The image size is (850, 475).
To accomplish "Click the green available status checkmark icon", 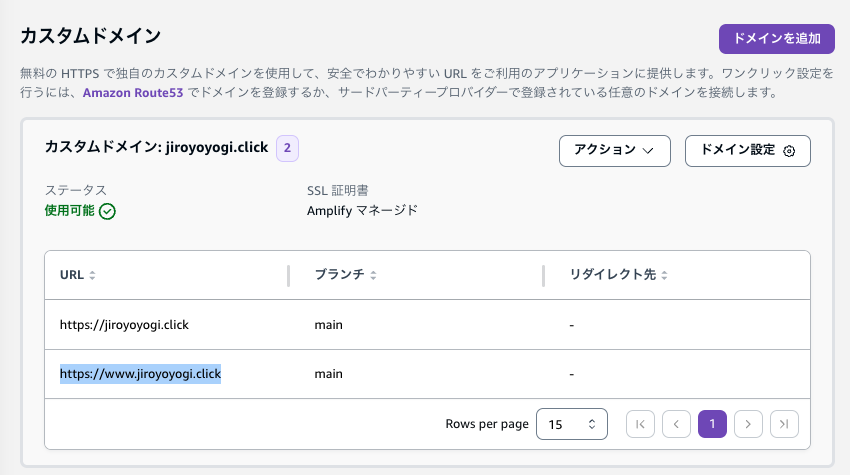I will click(x=108, y=211).
